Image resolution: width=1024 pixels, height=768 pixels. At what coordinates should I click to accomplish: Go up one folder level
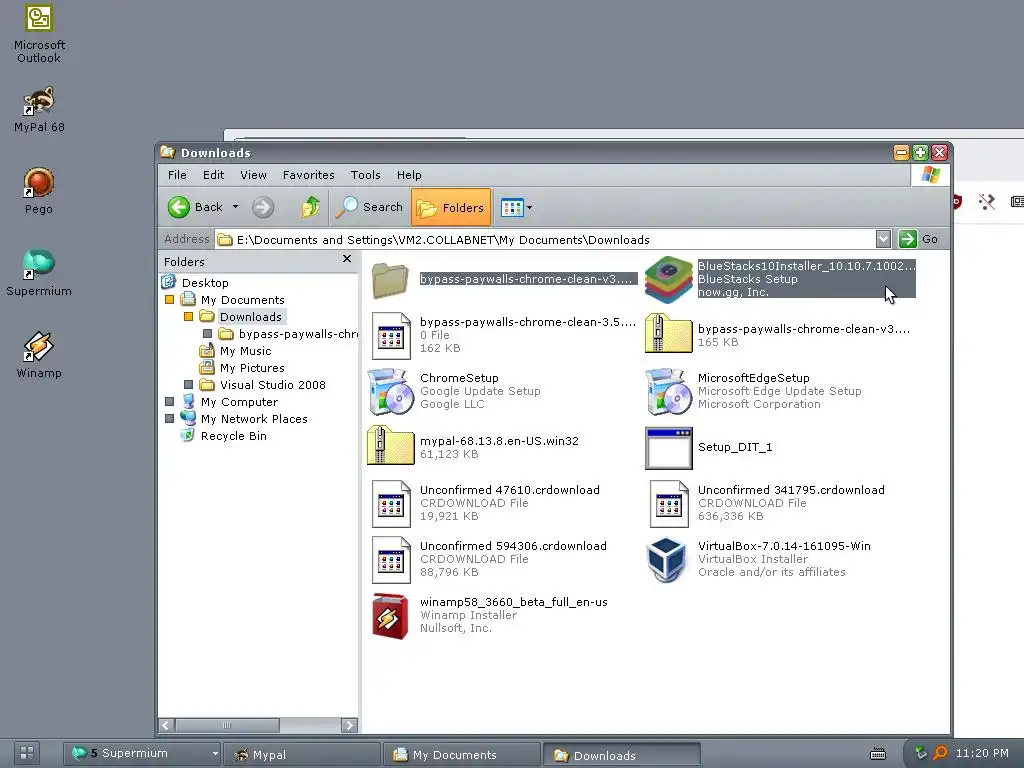pos(310,207)
